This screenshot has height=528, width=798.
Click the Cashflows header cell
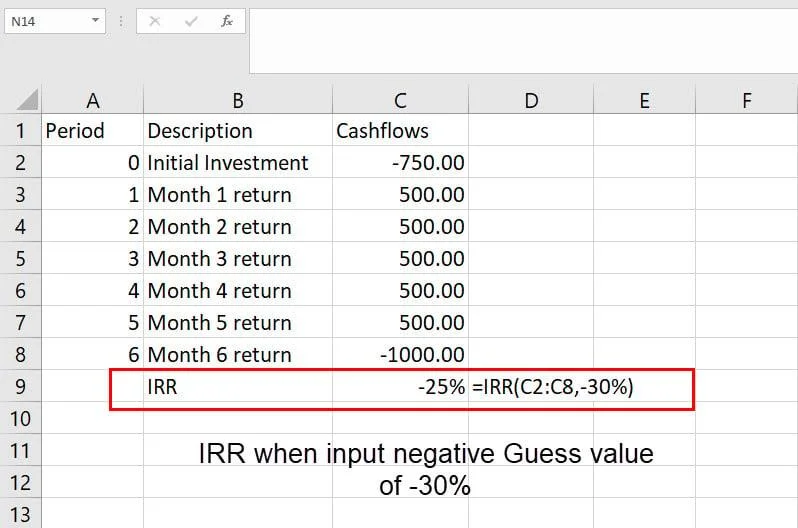tap(400, 131)
